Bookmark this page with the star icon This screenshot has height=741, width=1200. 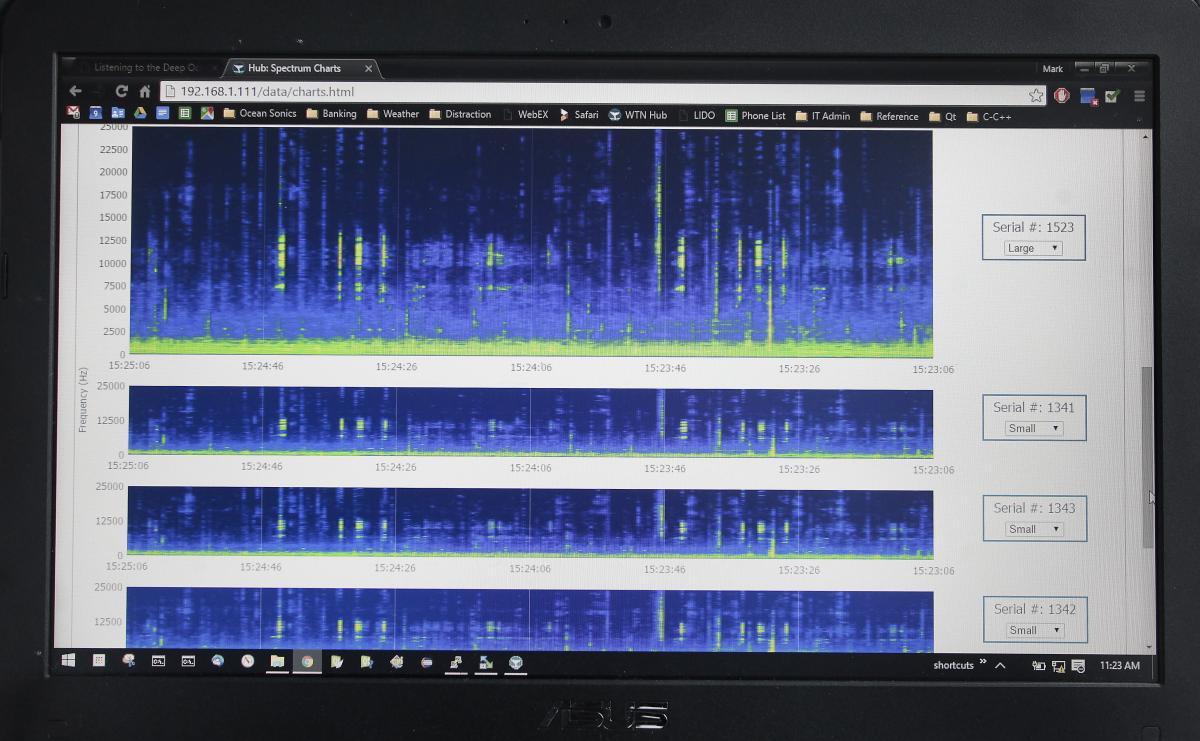click(1036, 95)
